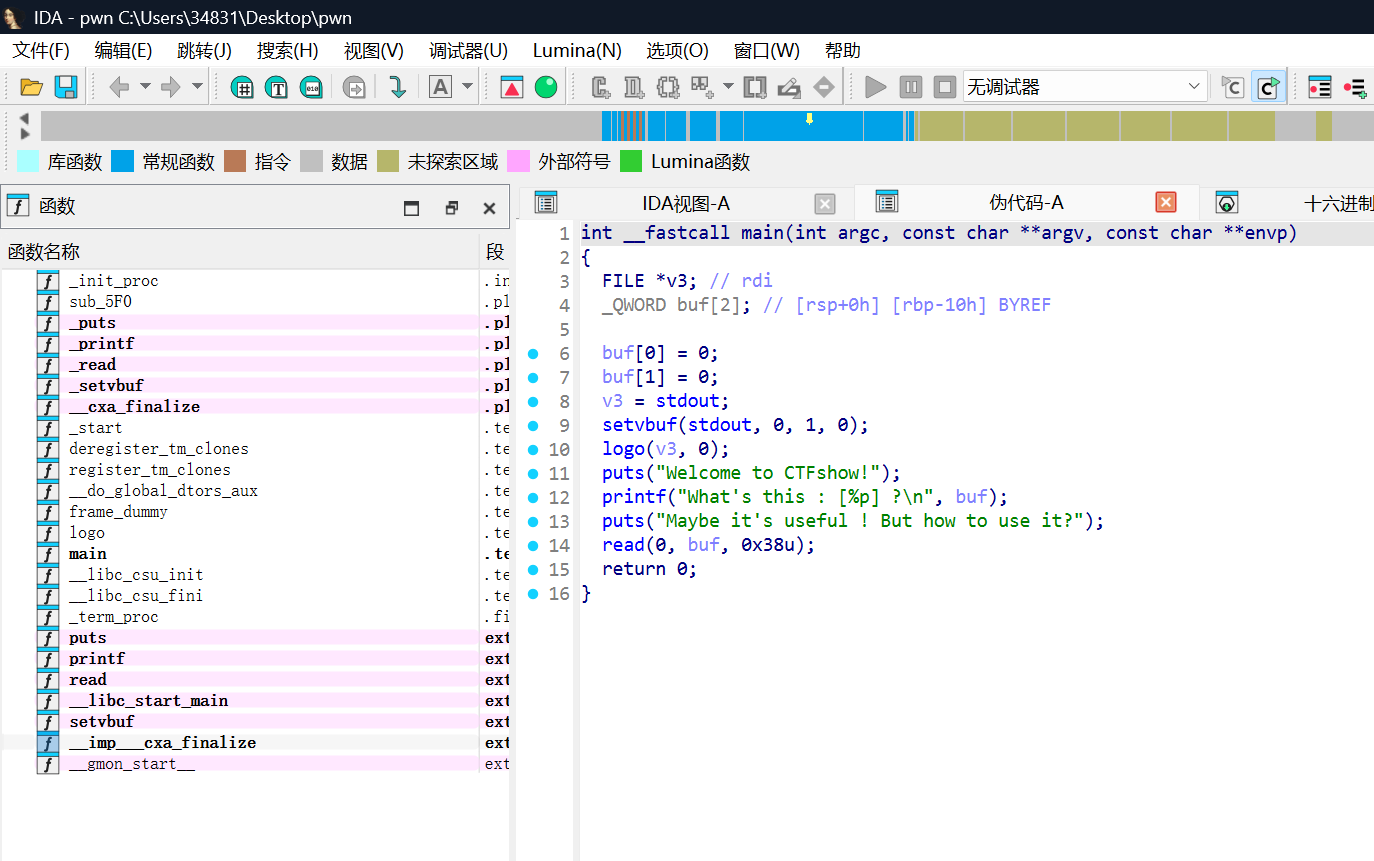Click the gray circle arrow toolbar icon

[x=354, y=87]
